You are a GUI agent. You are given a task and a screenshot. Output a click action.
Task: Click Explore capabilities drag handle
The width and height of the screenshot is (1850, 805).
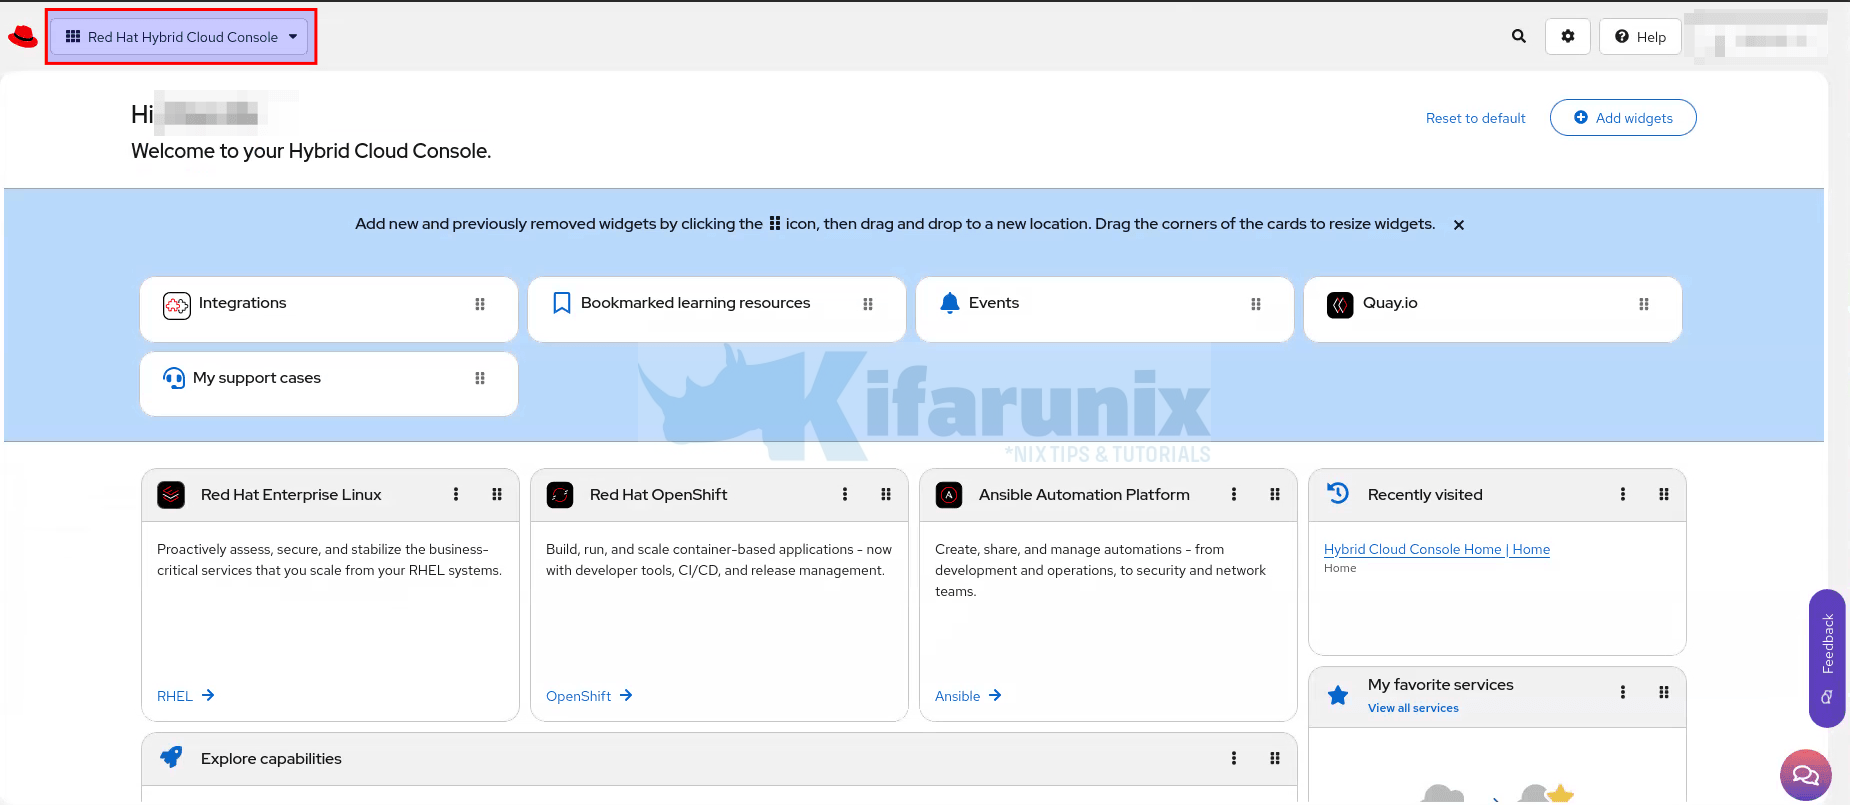click(1275, 758)
